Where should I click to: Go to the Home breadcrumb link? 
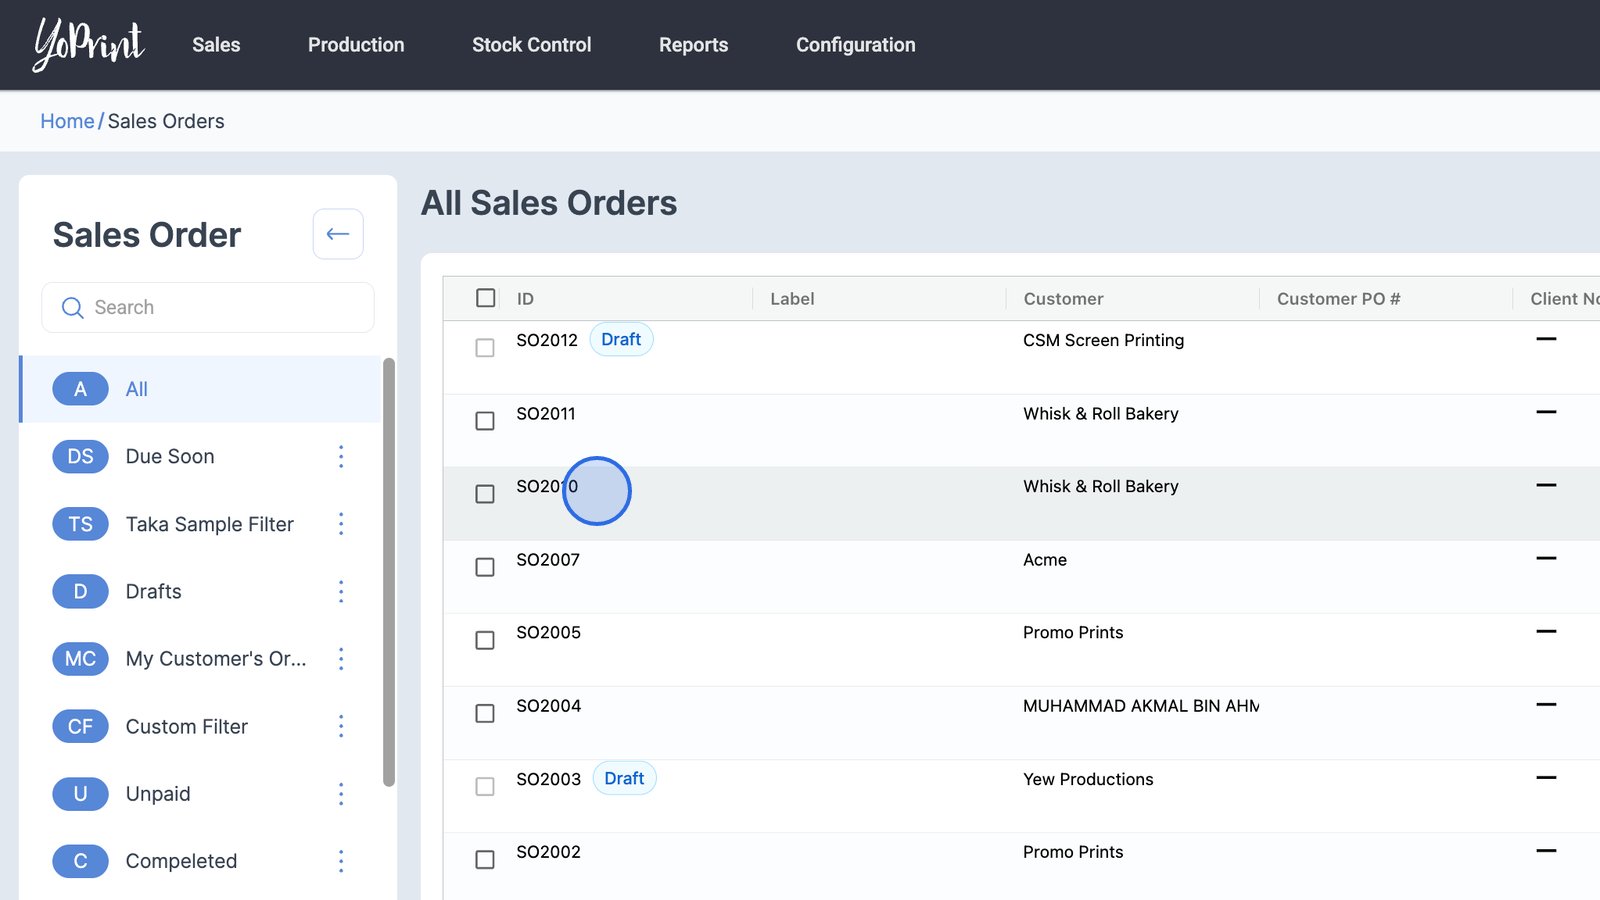pyautogui.click(x=67, y=121)
